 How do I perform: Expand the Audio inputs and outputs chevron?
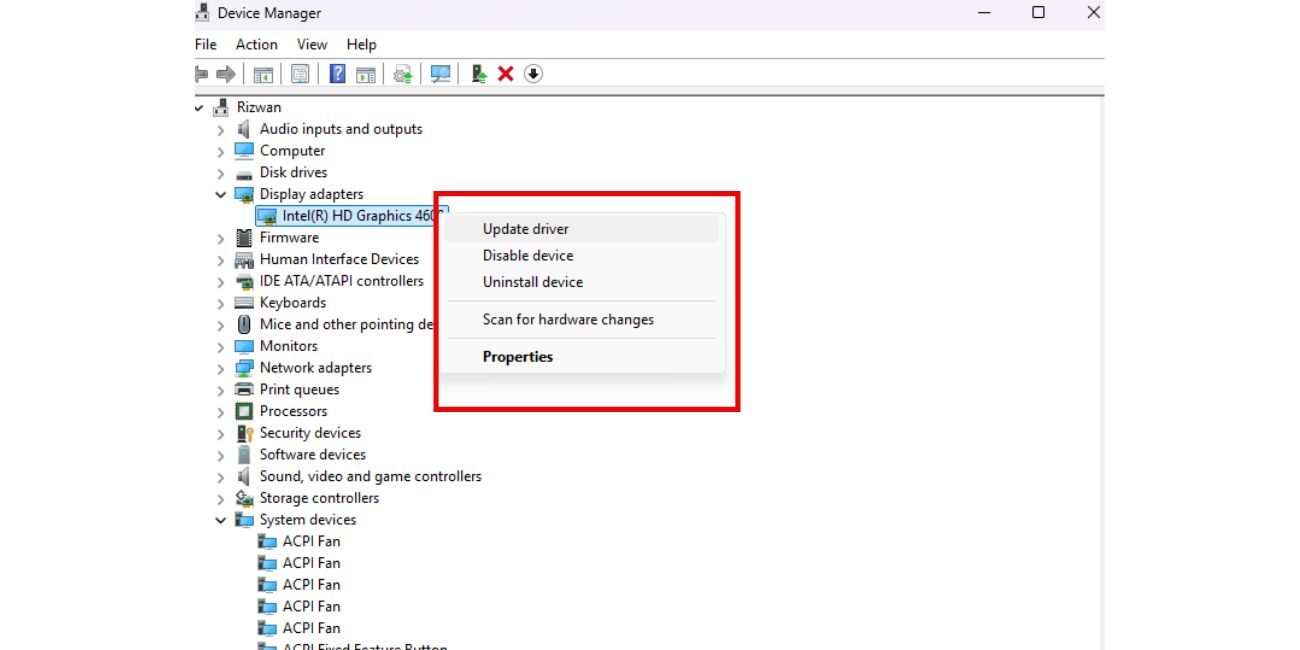(x=221, y=130)
